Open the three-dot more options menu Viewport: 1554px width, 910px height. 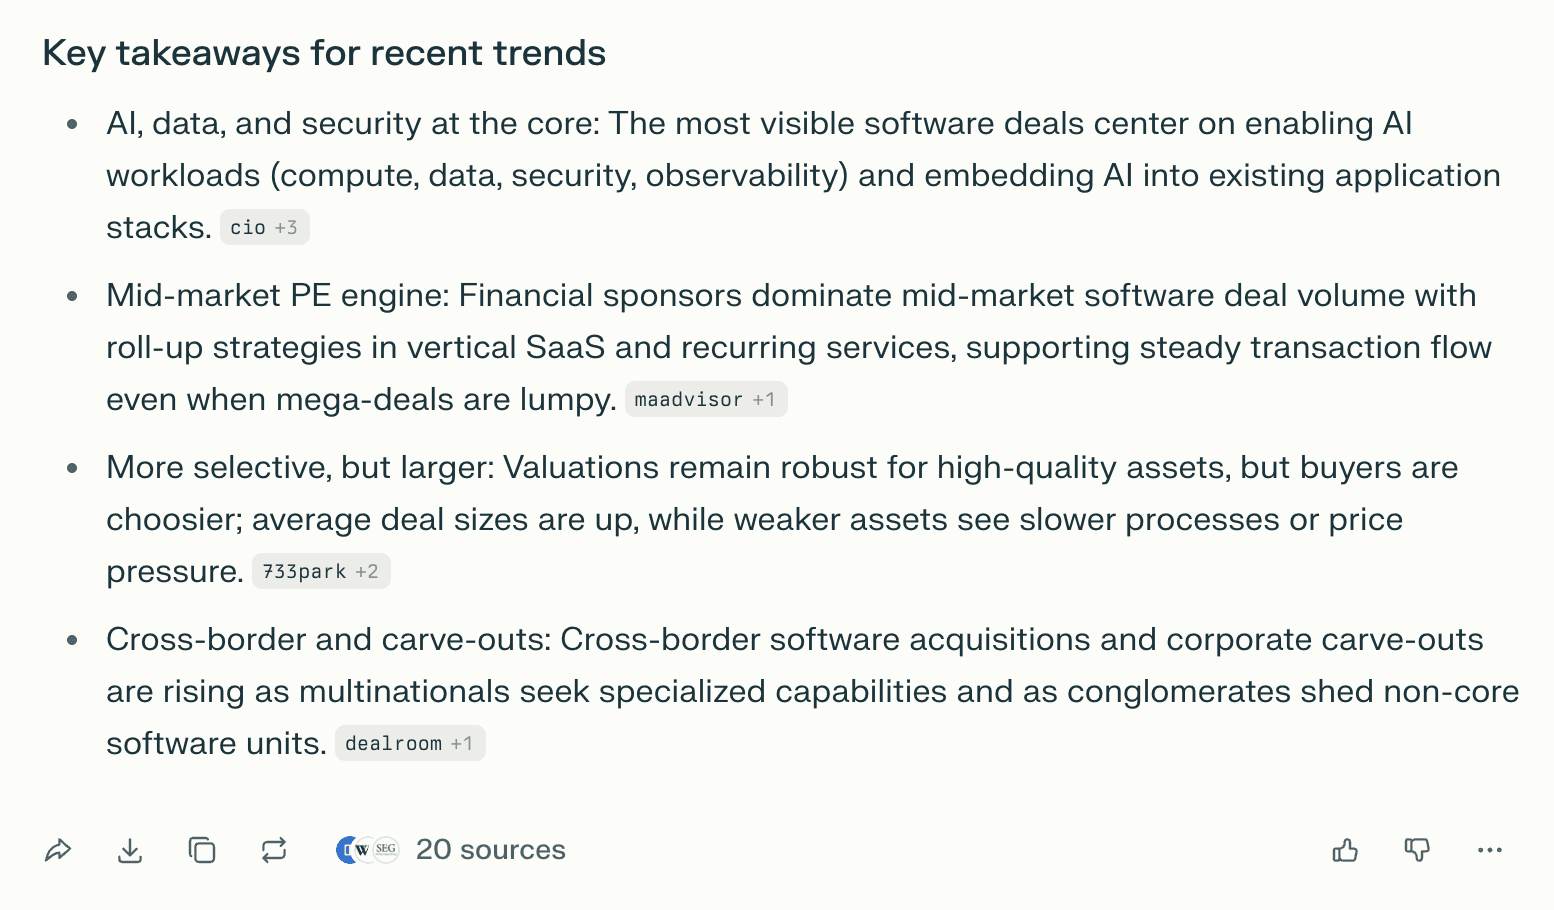pos(1490,849)
